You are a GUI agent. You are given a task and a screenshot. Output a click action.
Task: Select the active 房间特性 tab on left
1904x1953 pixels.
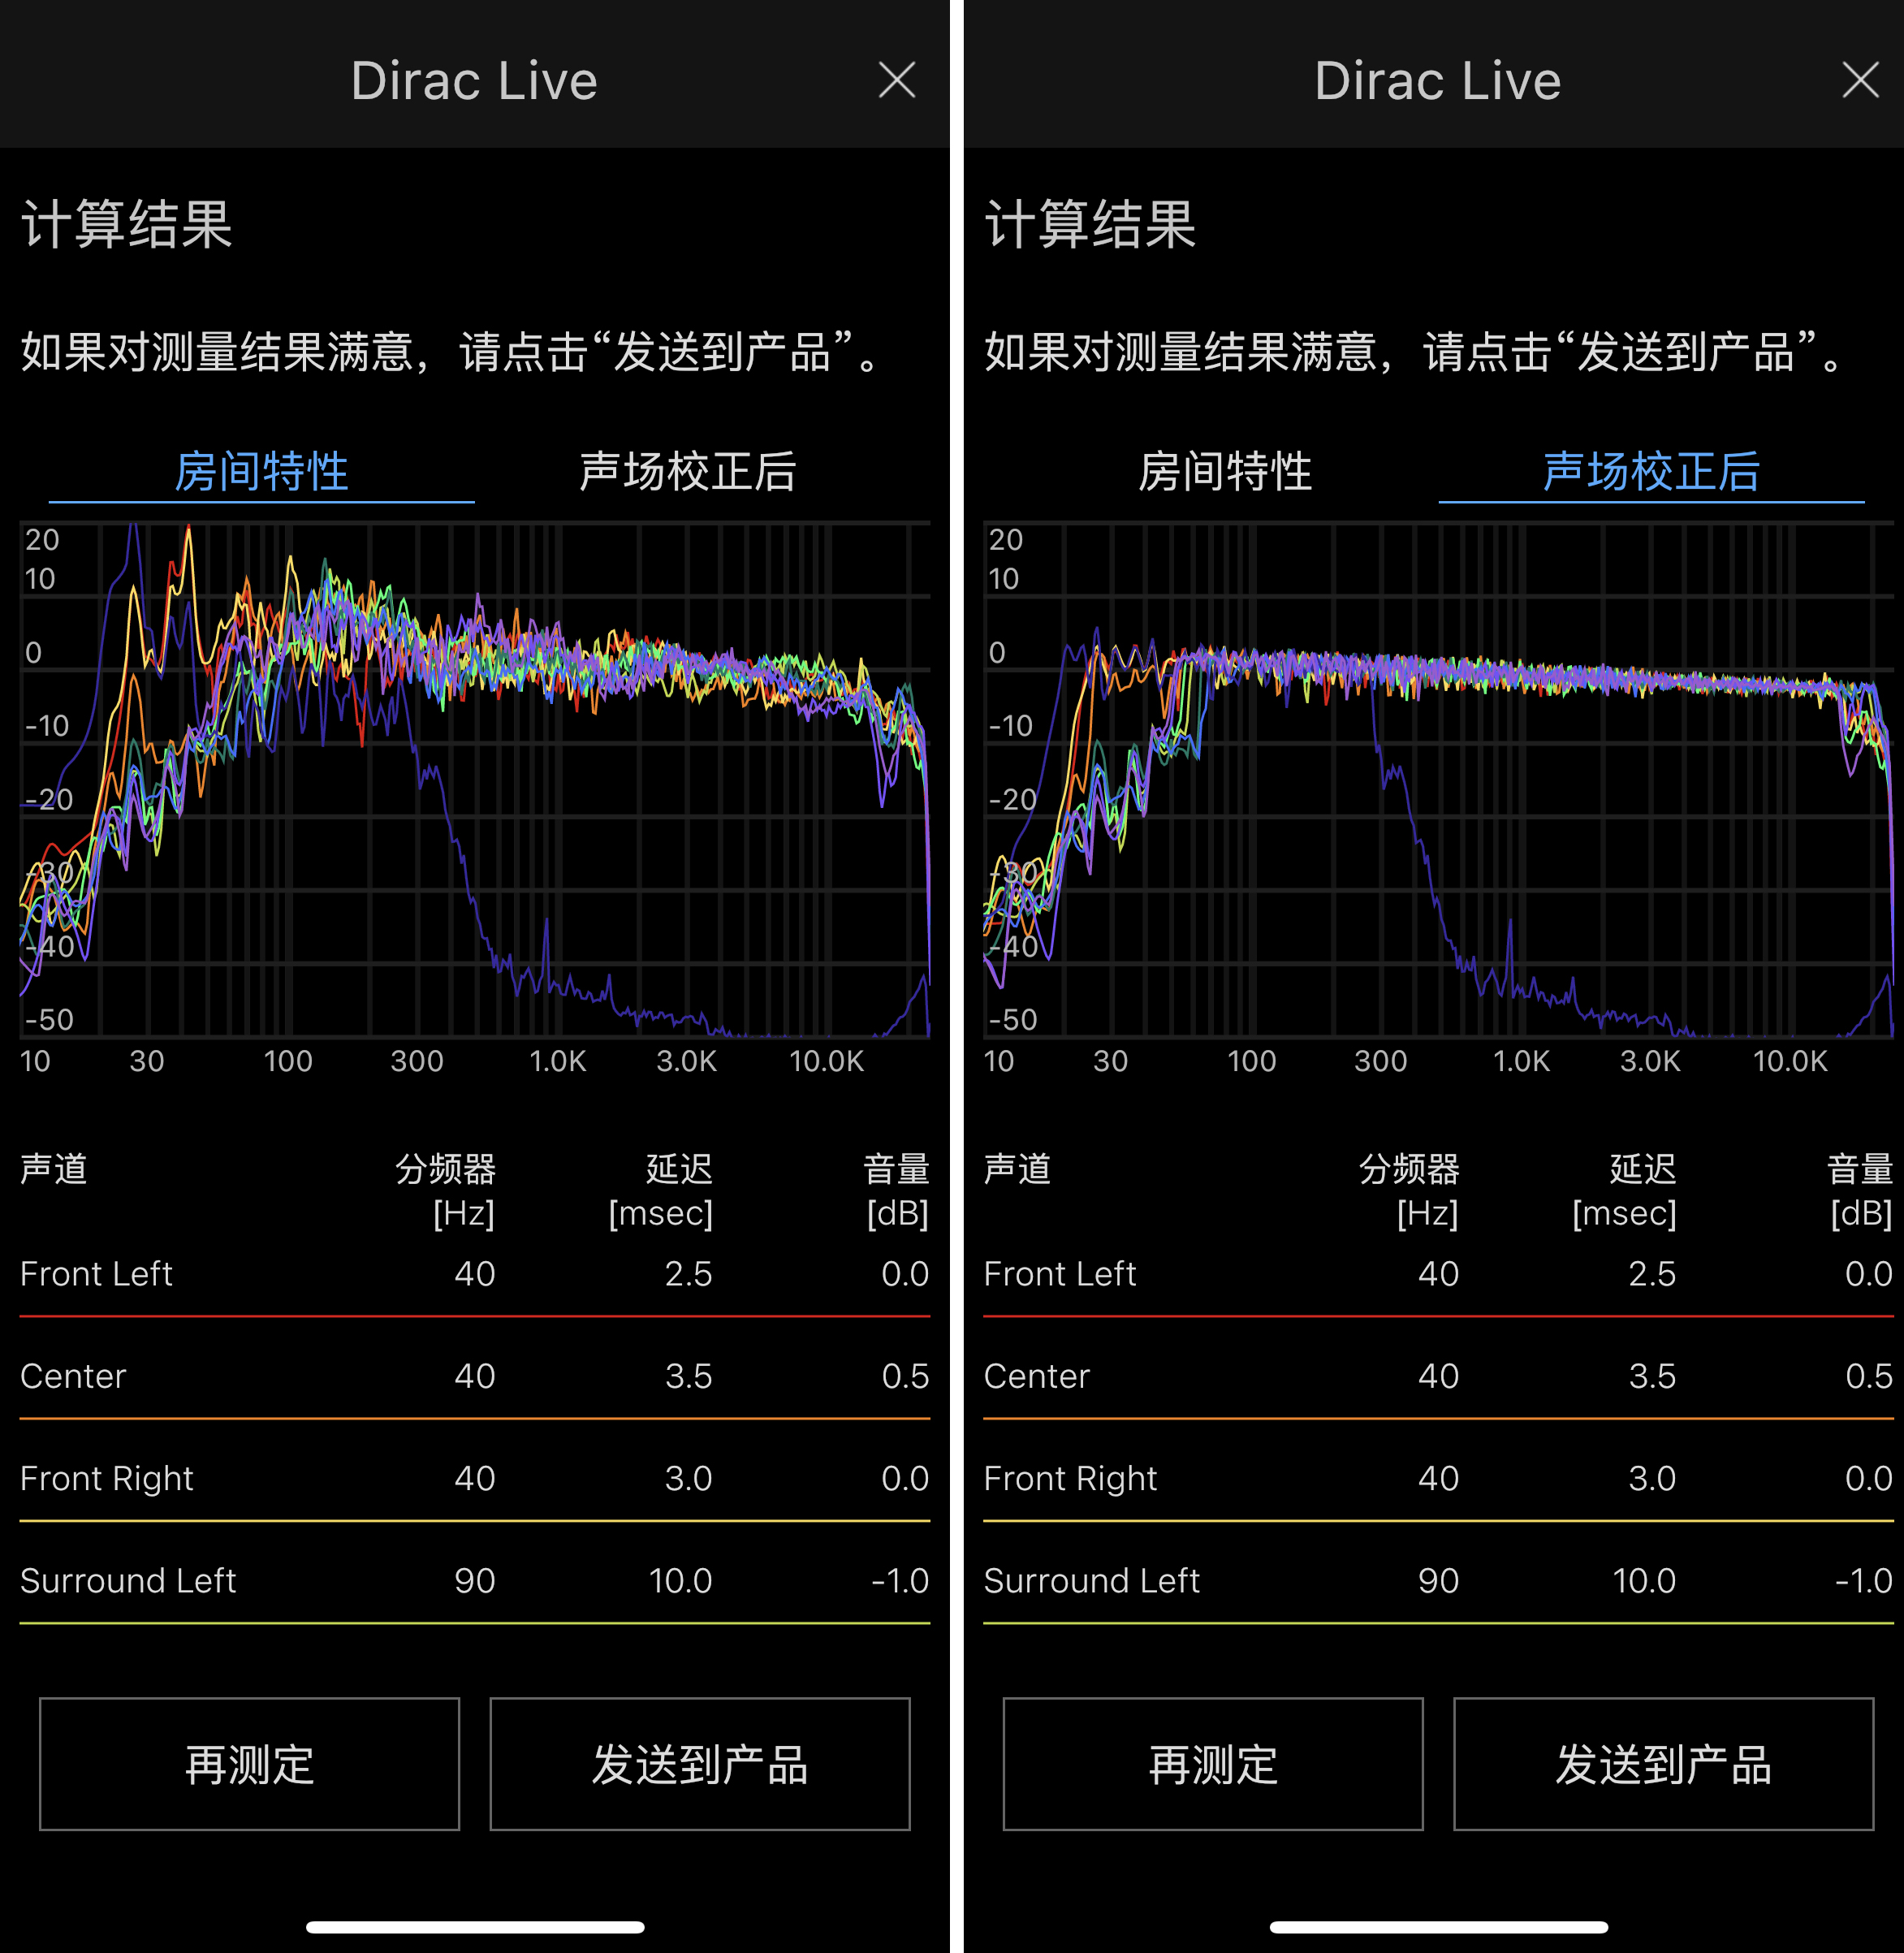coord(261,474)
